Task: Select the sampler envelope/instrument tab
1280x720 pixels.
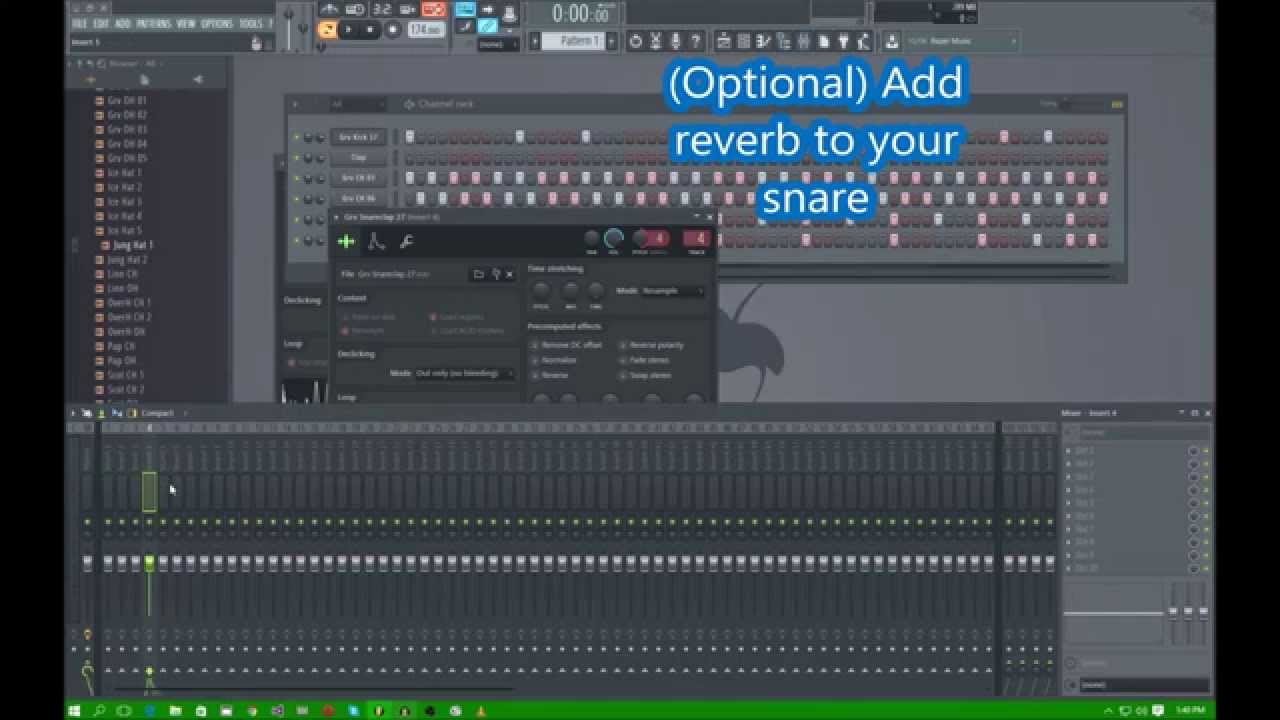Action: tap(376, 241)
